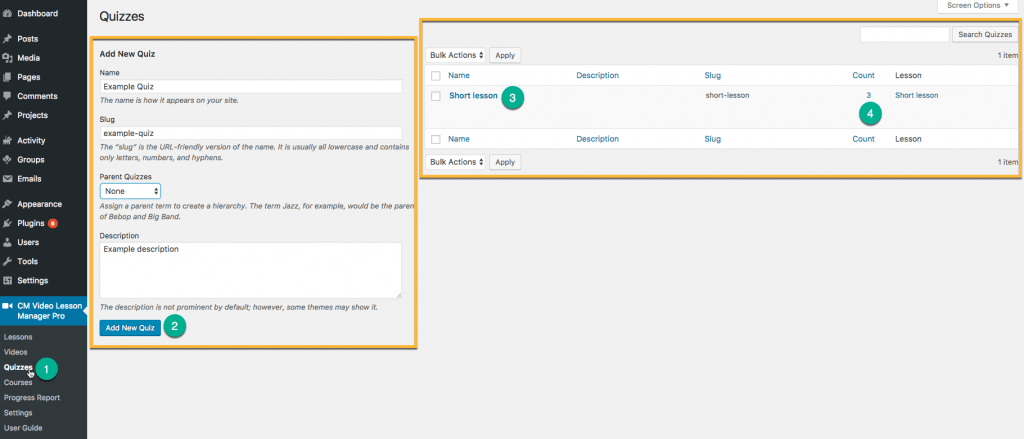Screen dimensions: 1024x439
Task: Open Progress Report submenu item
Action: 31,397
